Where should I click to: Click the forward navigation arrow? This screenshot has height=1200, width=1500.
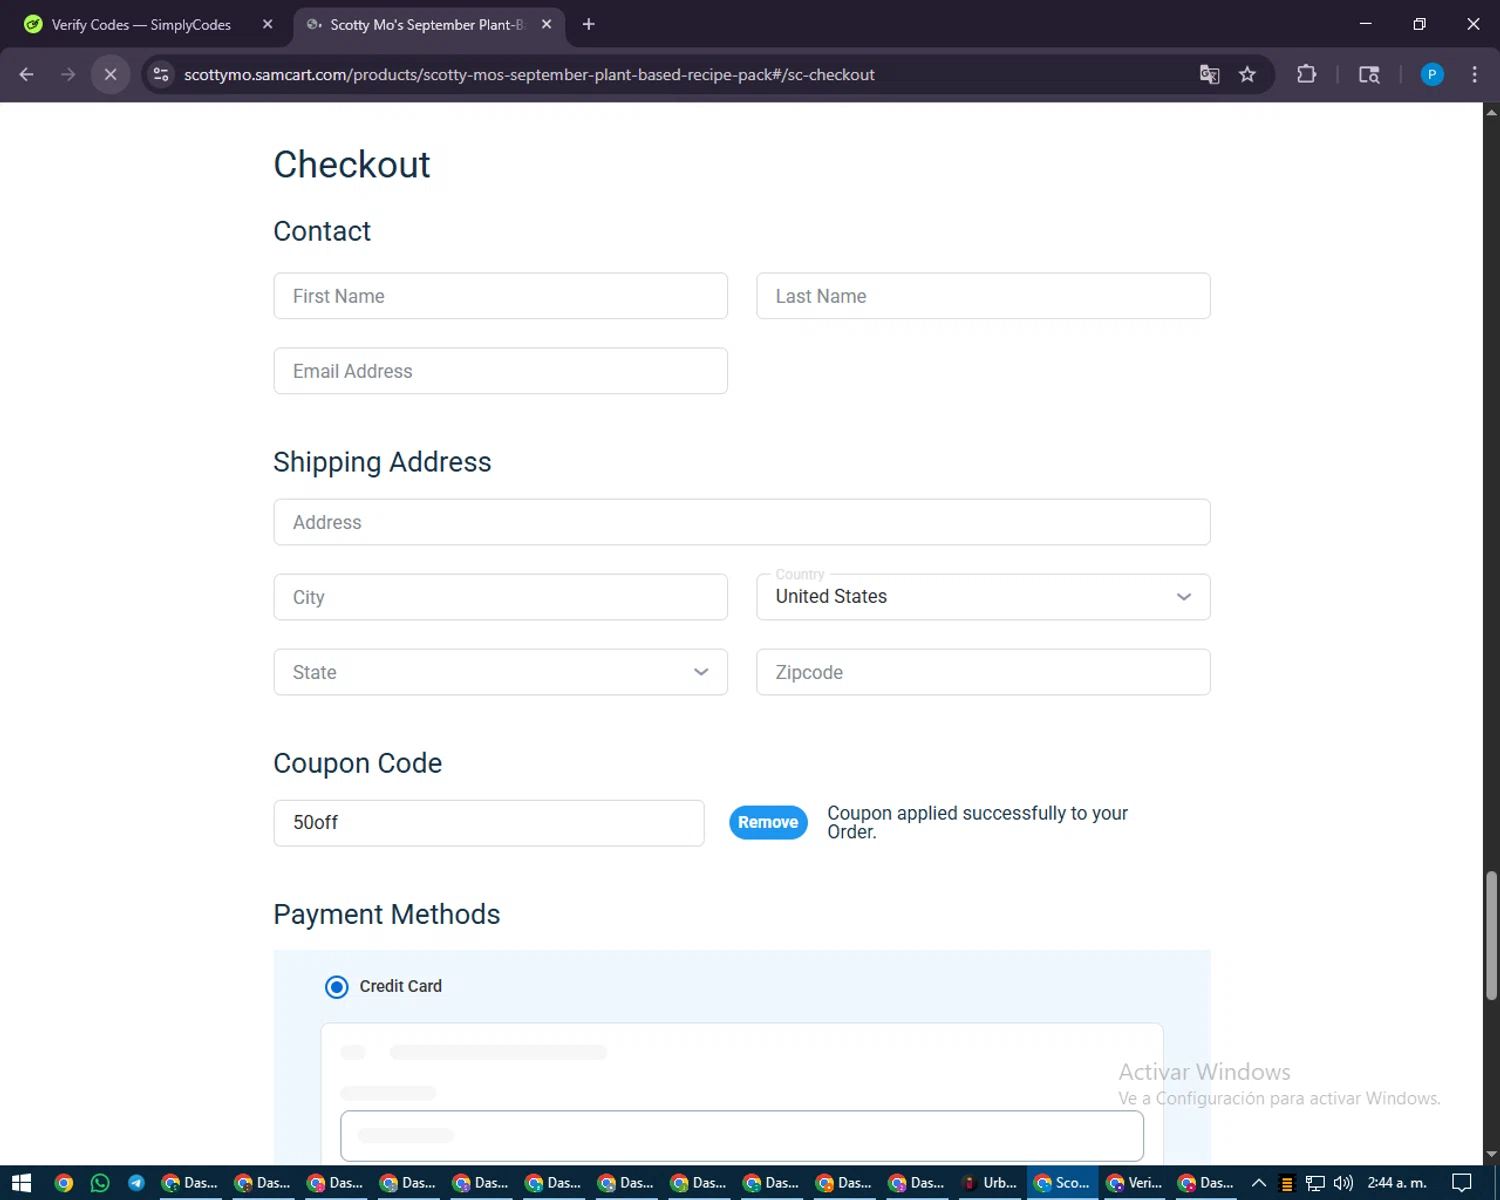click(x=68, y=74)
